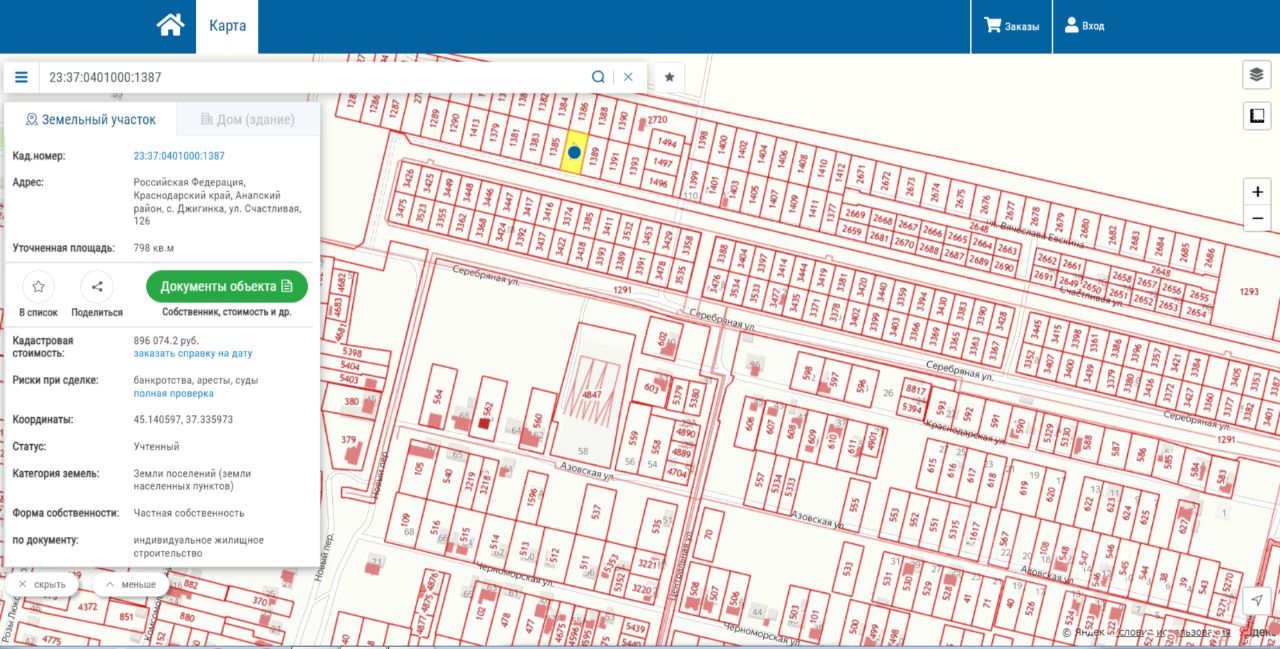Viewport: 1280px width, 649px height.
Task: Locate my position arrow button
Action: point(1257,600)
